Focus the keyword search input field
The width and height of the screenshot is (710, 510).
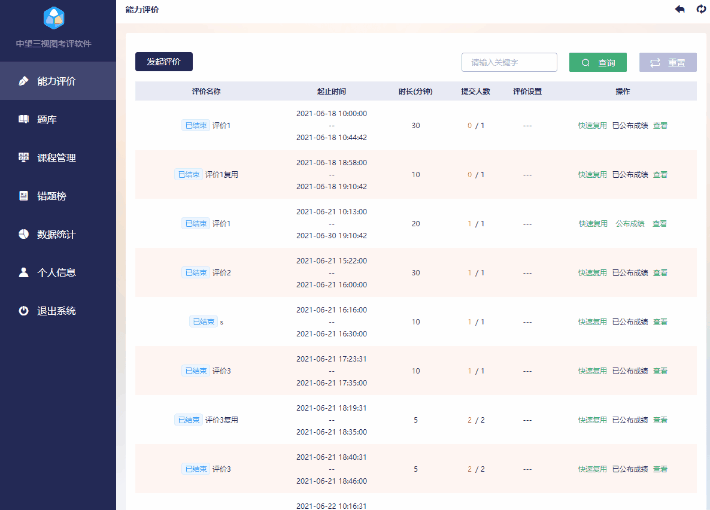coord(509,62)
